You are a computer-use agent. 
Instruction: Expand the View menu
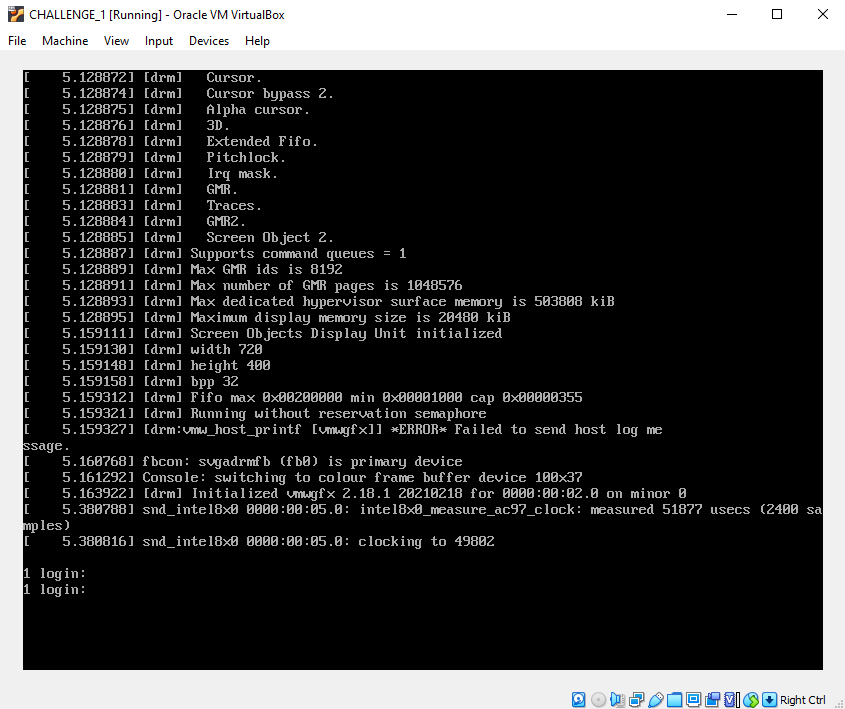pos(116,41)
